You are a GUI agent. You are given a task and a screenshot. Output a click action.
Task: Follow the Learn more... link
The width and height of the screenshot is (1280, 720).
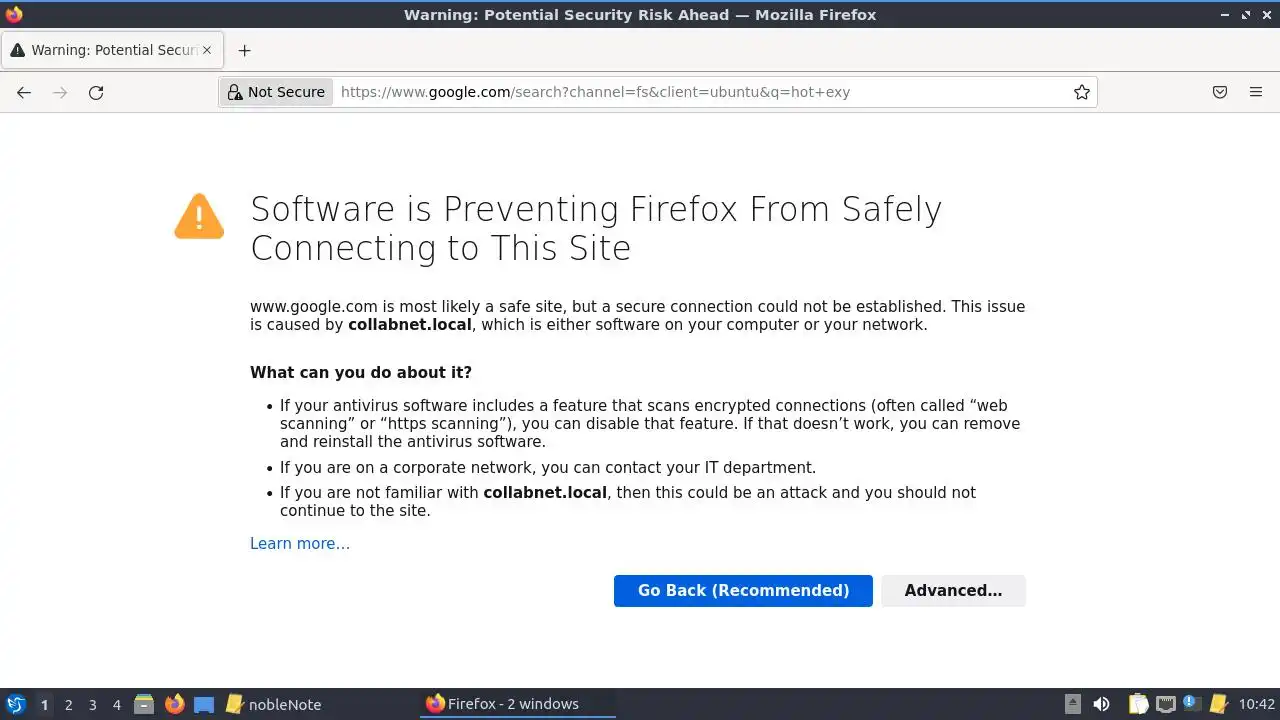(300, 543)
